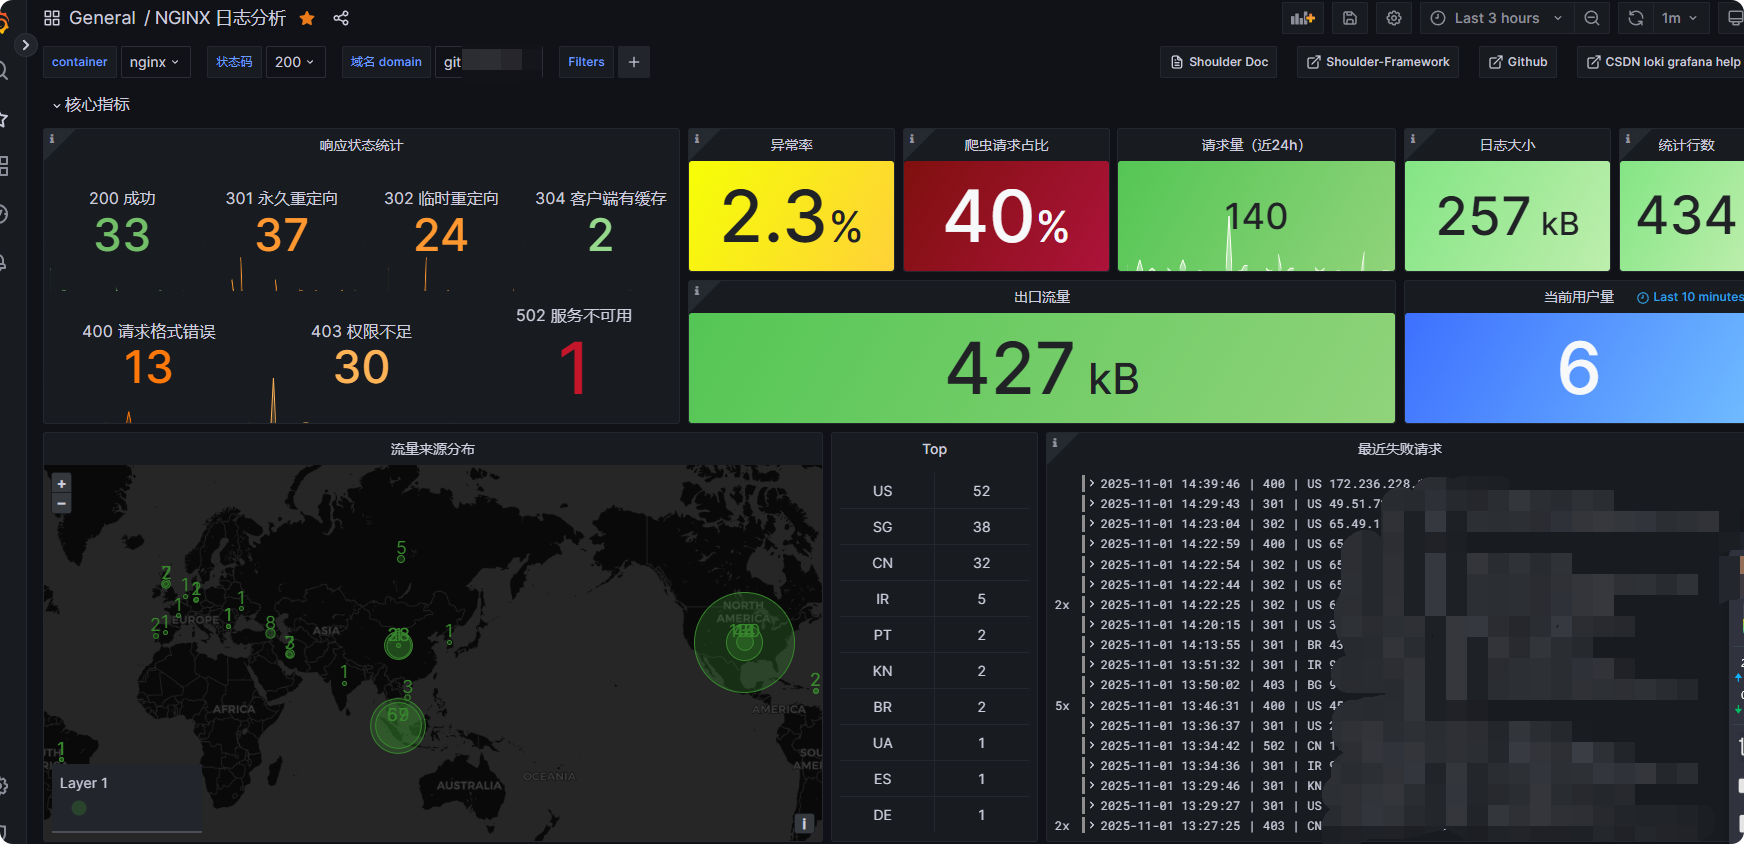1744x844 pixels.
Task: Zoom out on the traffic map
Action: pyautogui.click(x=61, y=504)
